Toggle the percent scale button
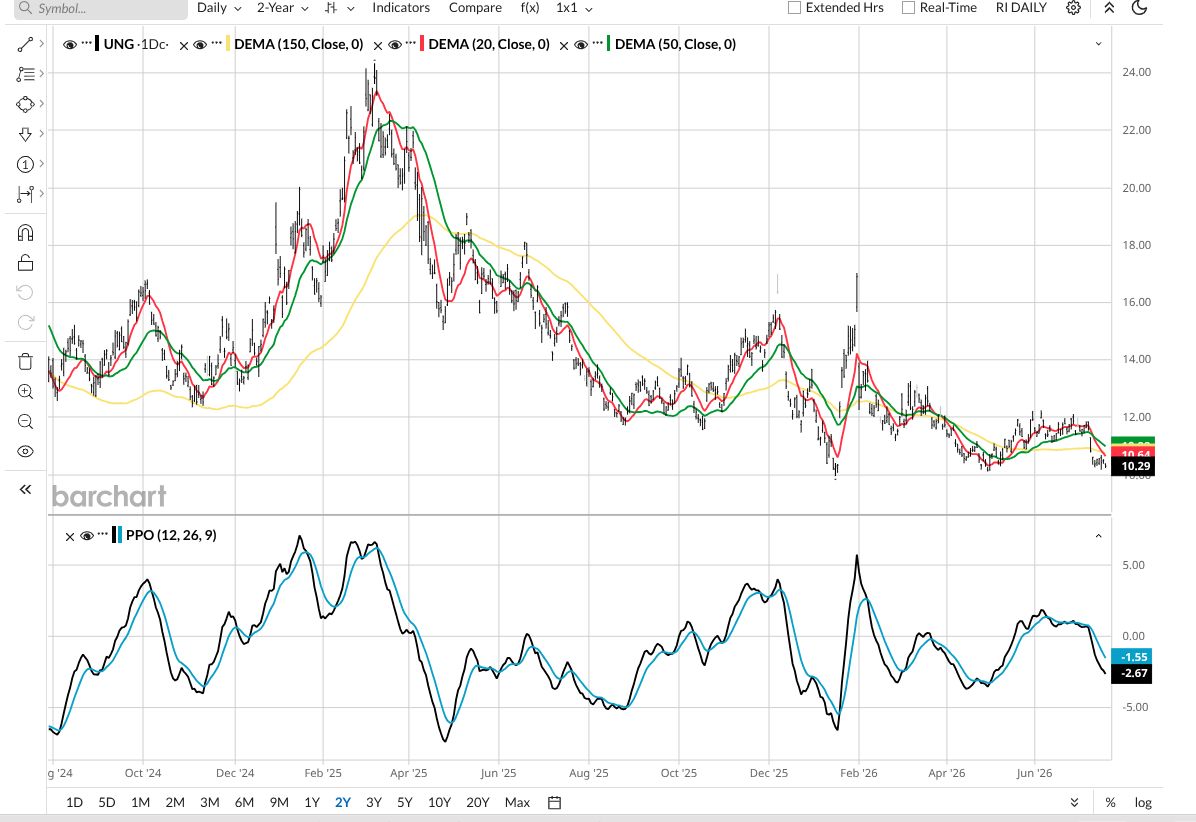 point(1111,802)
